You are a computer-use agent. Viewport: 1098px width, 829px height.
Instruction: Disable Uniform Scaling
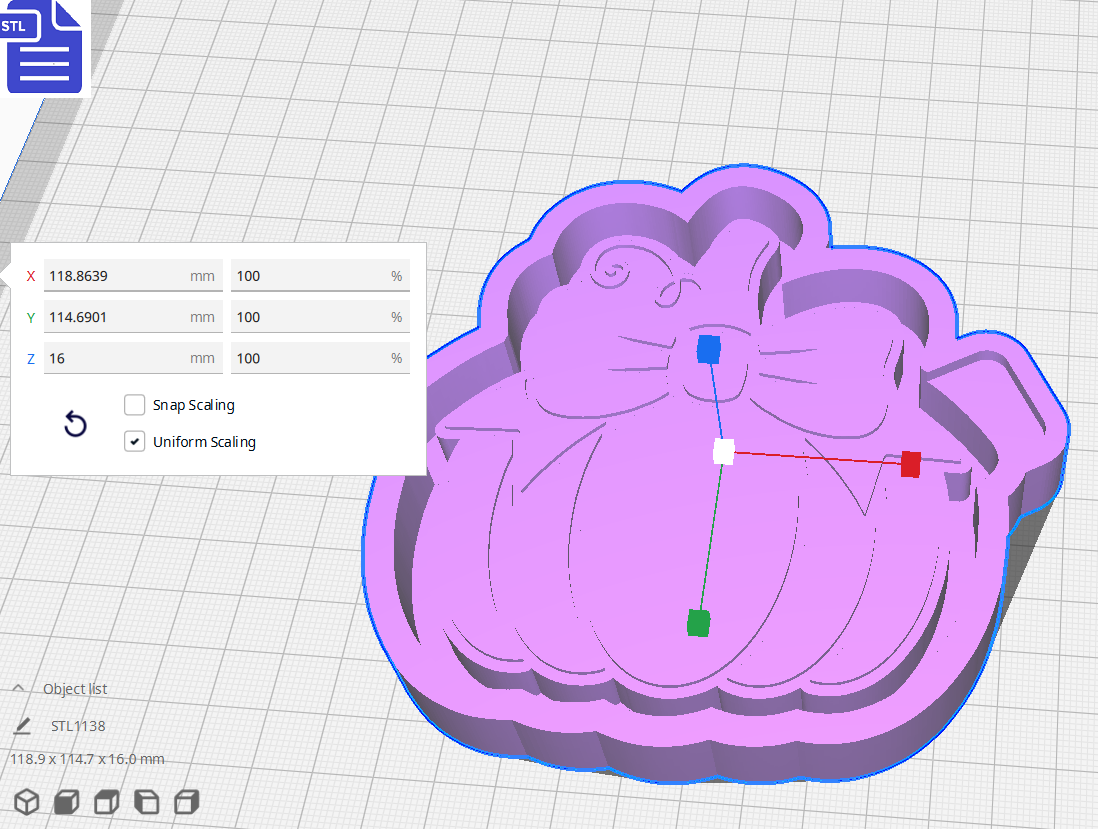coord(134,441)
